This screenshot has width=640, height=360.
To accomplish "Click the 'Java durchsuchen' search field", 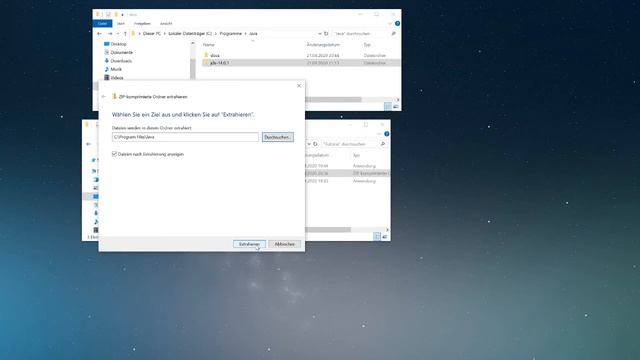I will coord(361,33).
